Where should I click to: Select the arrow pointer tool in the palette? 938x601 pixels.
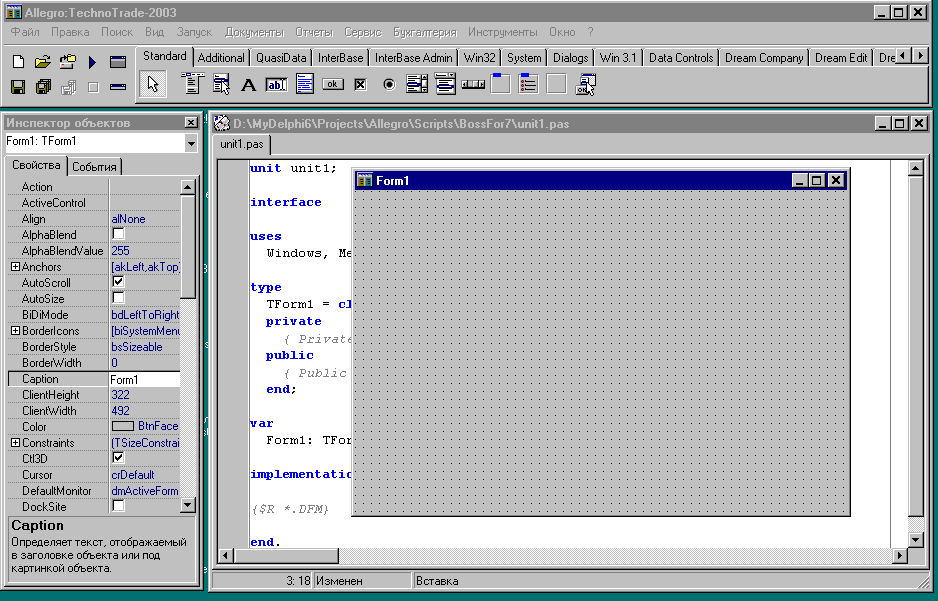(x=153, y=84)
